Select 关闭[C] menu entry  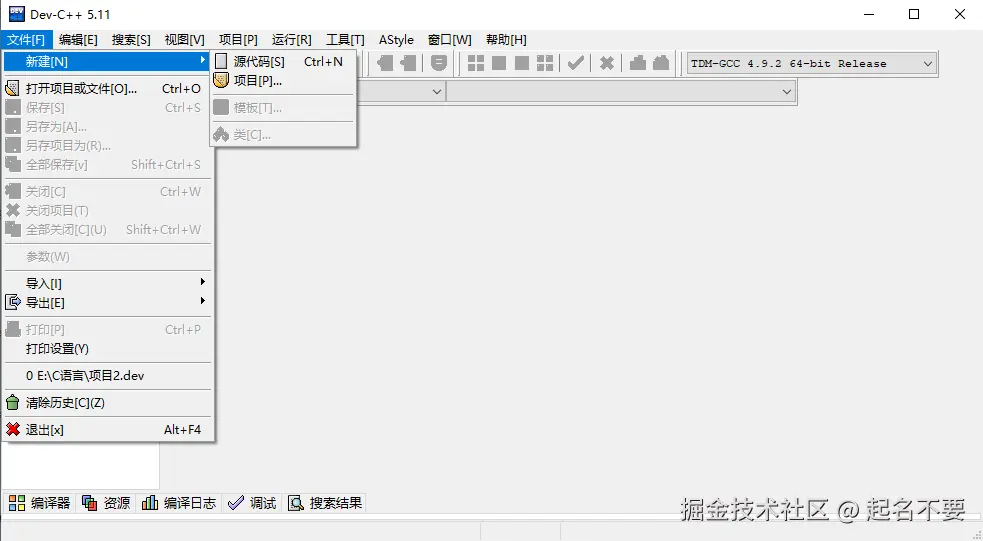(108, 191)
